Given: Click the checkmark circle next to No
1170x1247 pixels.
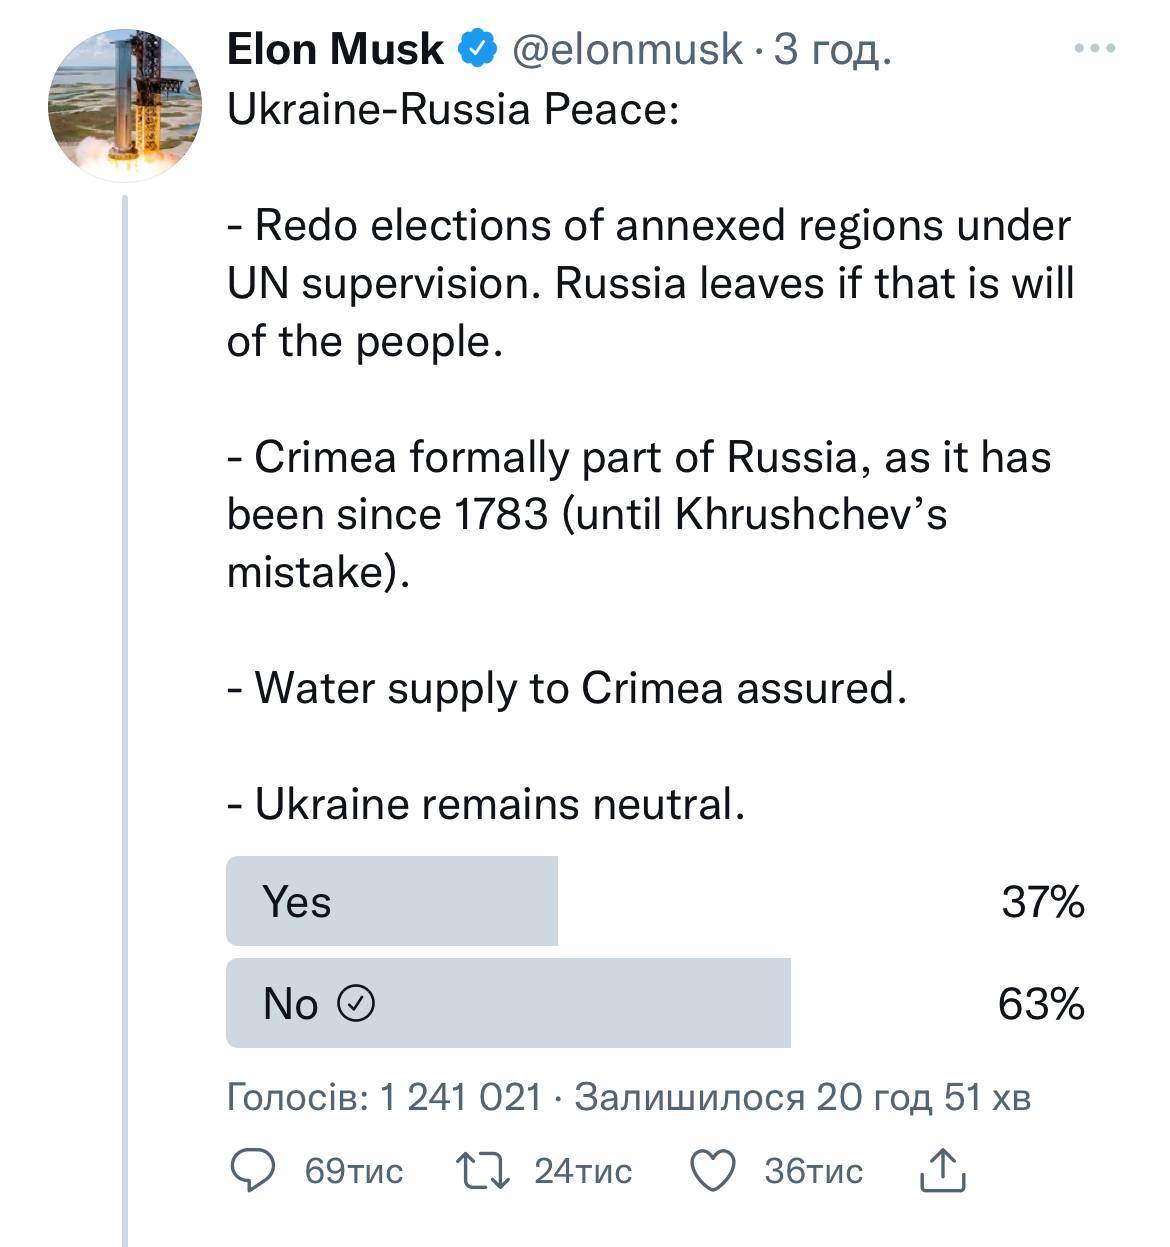Looking at the screenshot, I should (x=357, y=1003).
